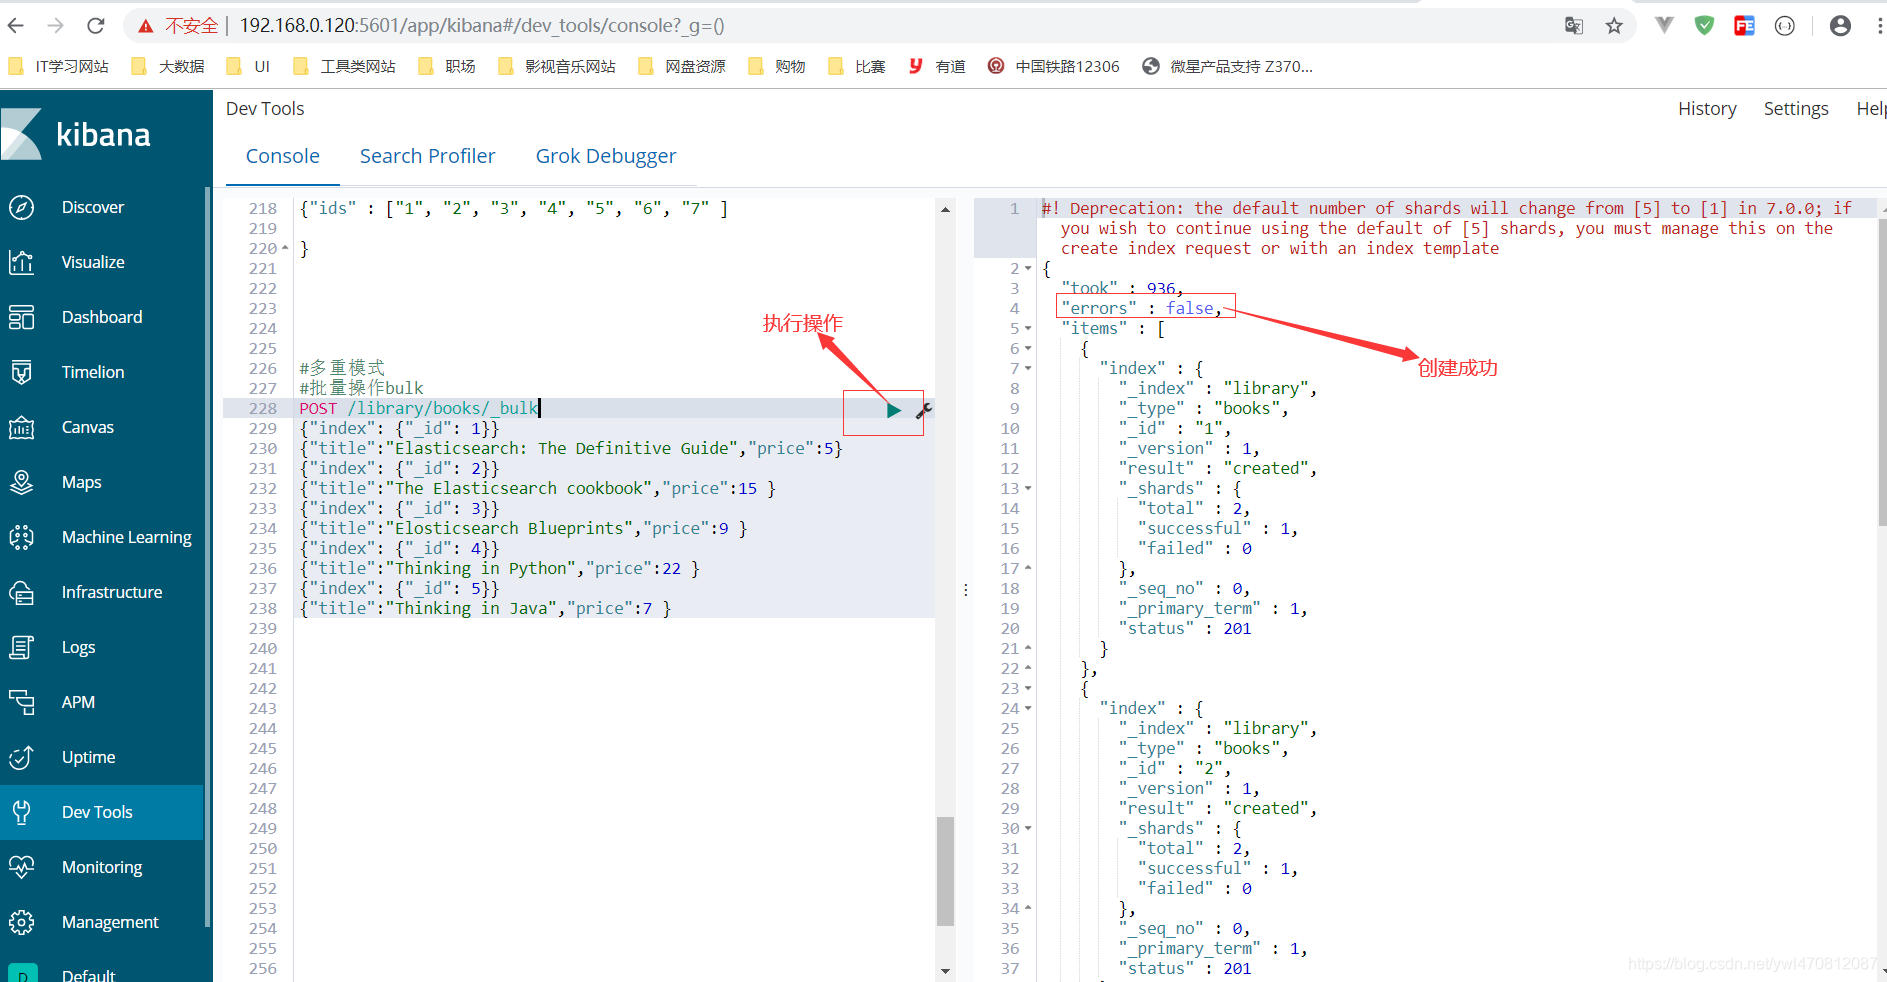This screenshot has height=982, width=1887.
Task: Bookmark this page with the star icon
Action: click(1614, 25)
